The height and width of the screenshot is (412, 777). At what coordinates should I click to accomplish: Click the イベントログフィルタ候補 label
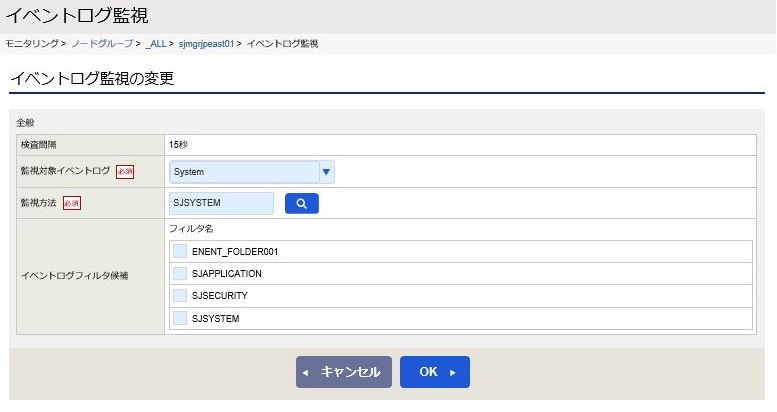[x=74, y=276]
